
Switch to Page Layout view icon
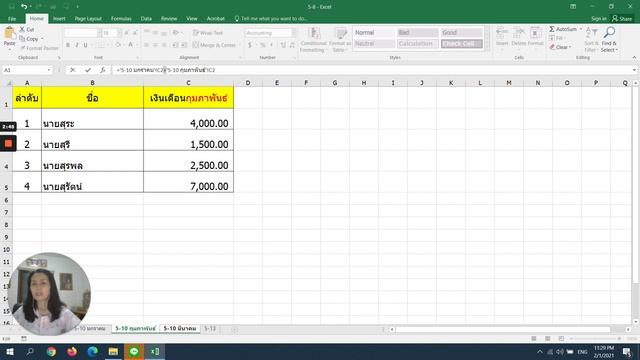click(547, 339)
